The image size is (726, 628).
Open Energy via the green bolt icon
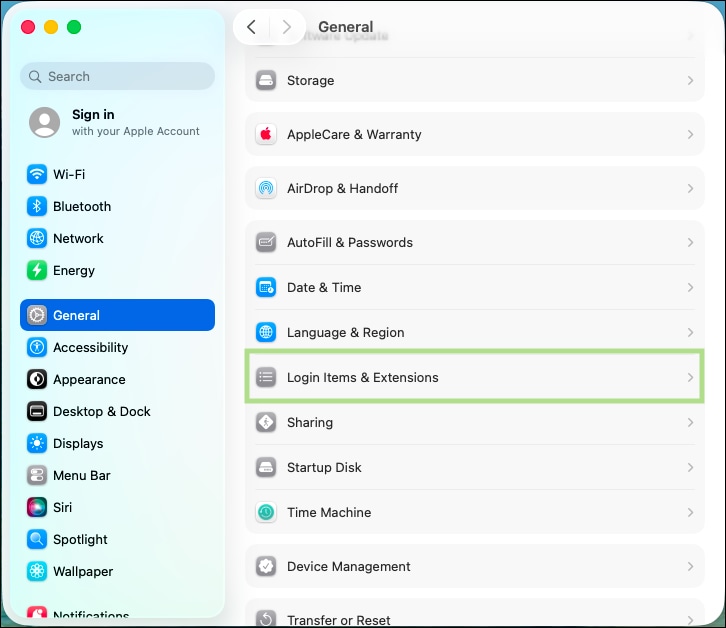click(x=37, y=270)
